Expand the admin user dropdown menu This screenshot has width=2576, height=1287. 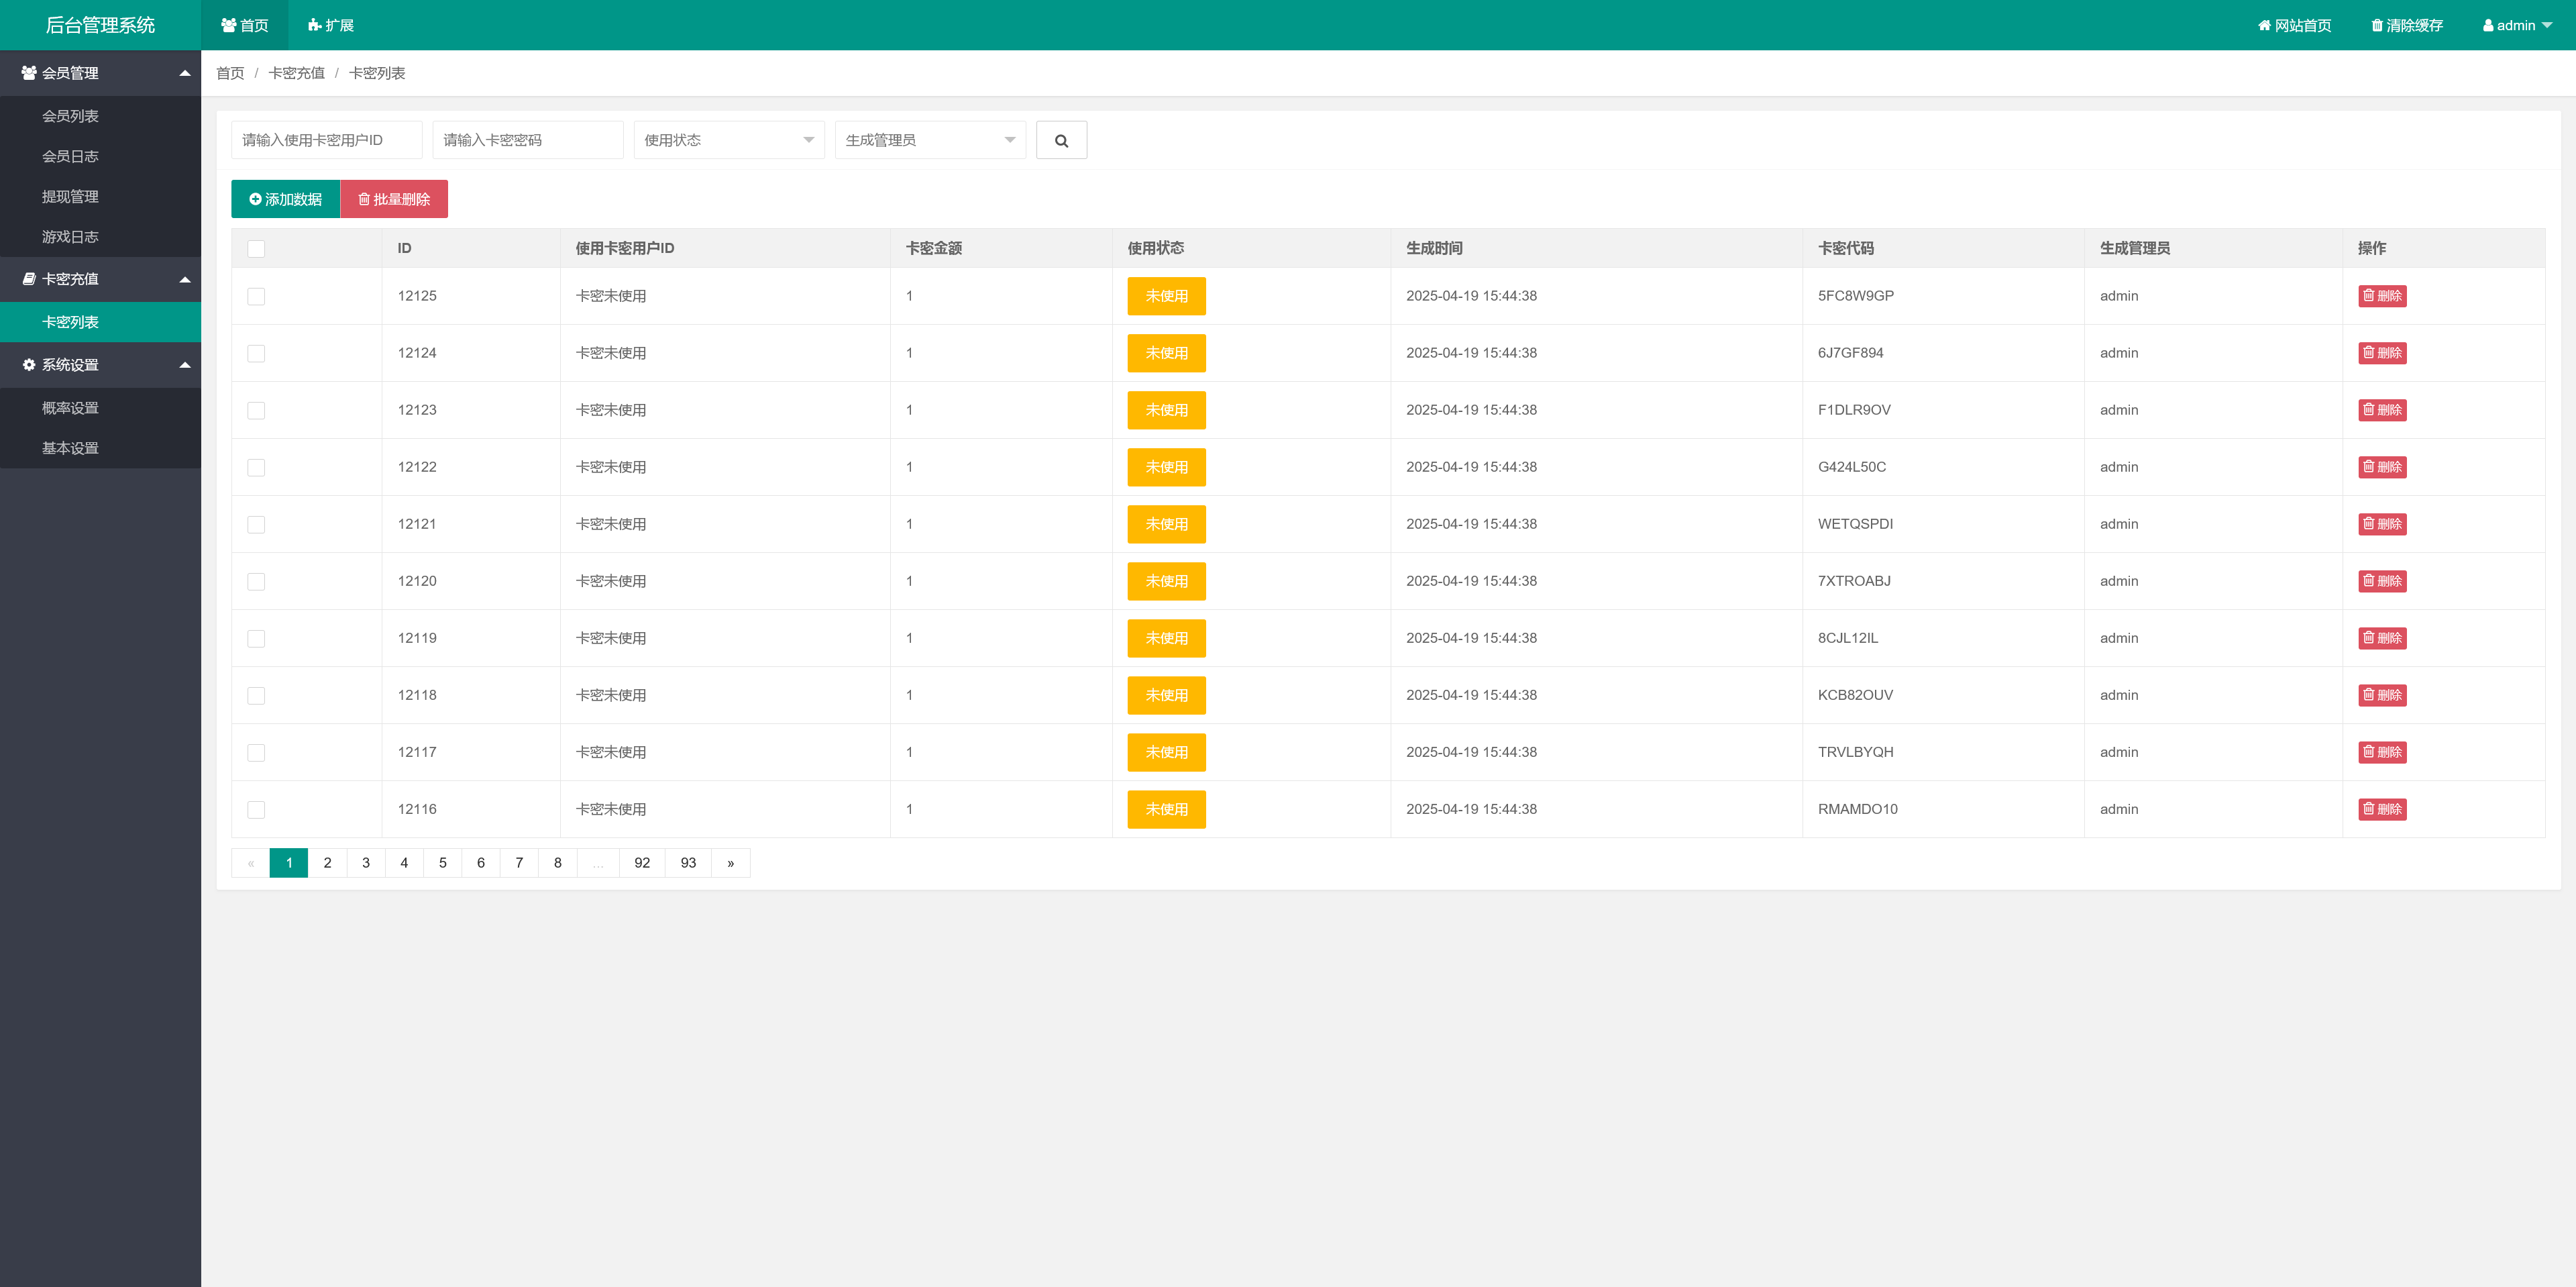click(2516, 26)
